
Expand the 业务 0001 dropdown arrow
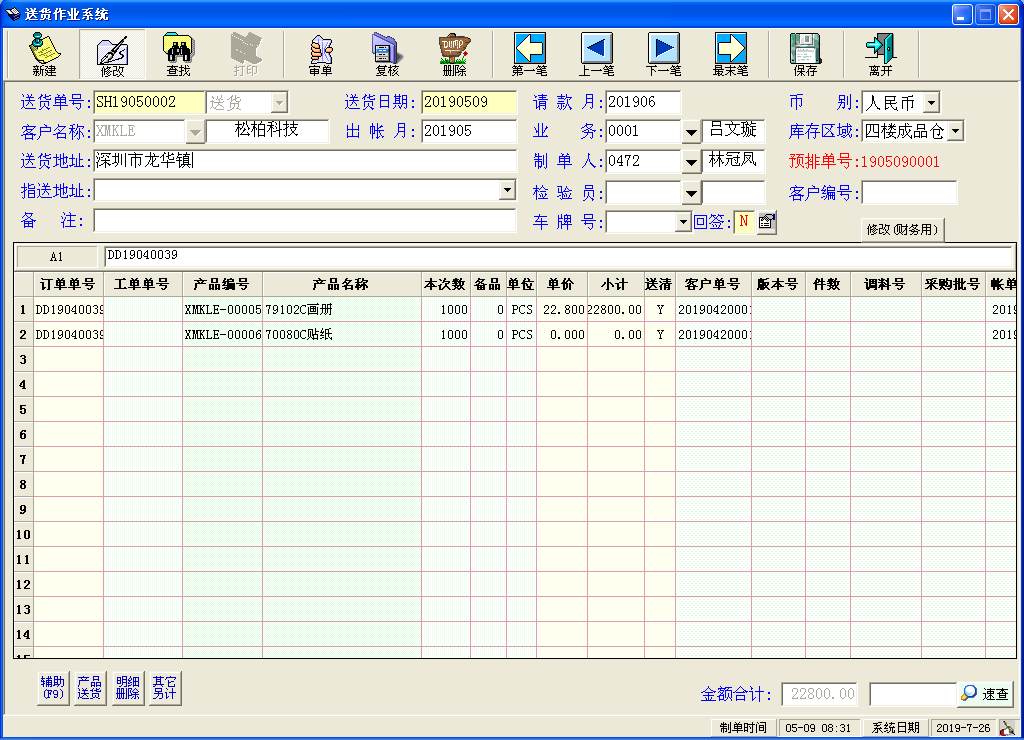tap(691, 132)
